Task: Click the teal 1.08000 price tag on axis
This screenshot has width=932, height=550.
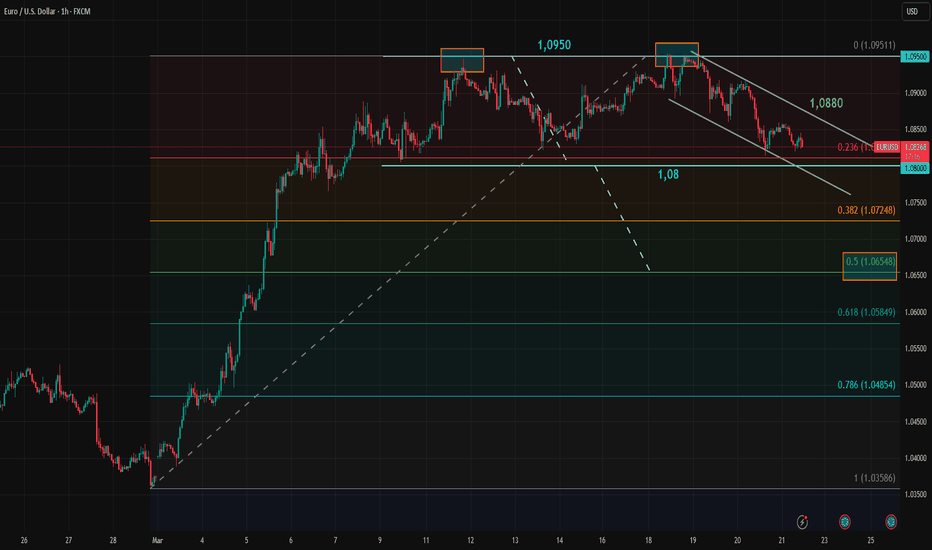Action: click(x=915, y=168)
